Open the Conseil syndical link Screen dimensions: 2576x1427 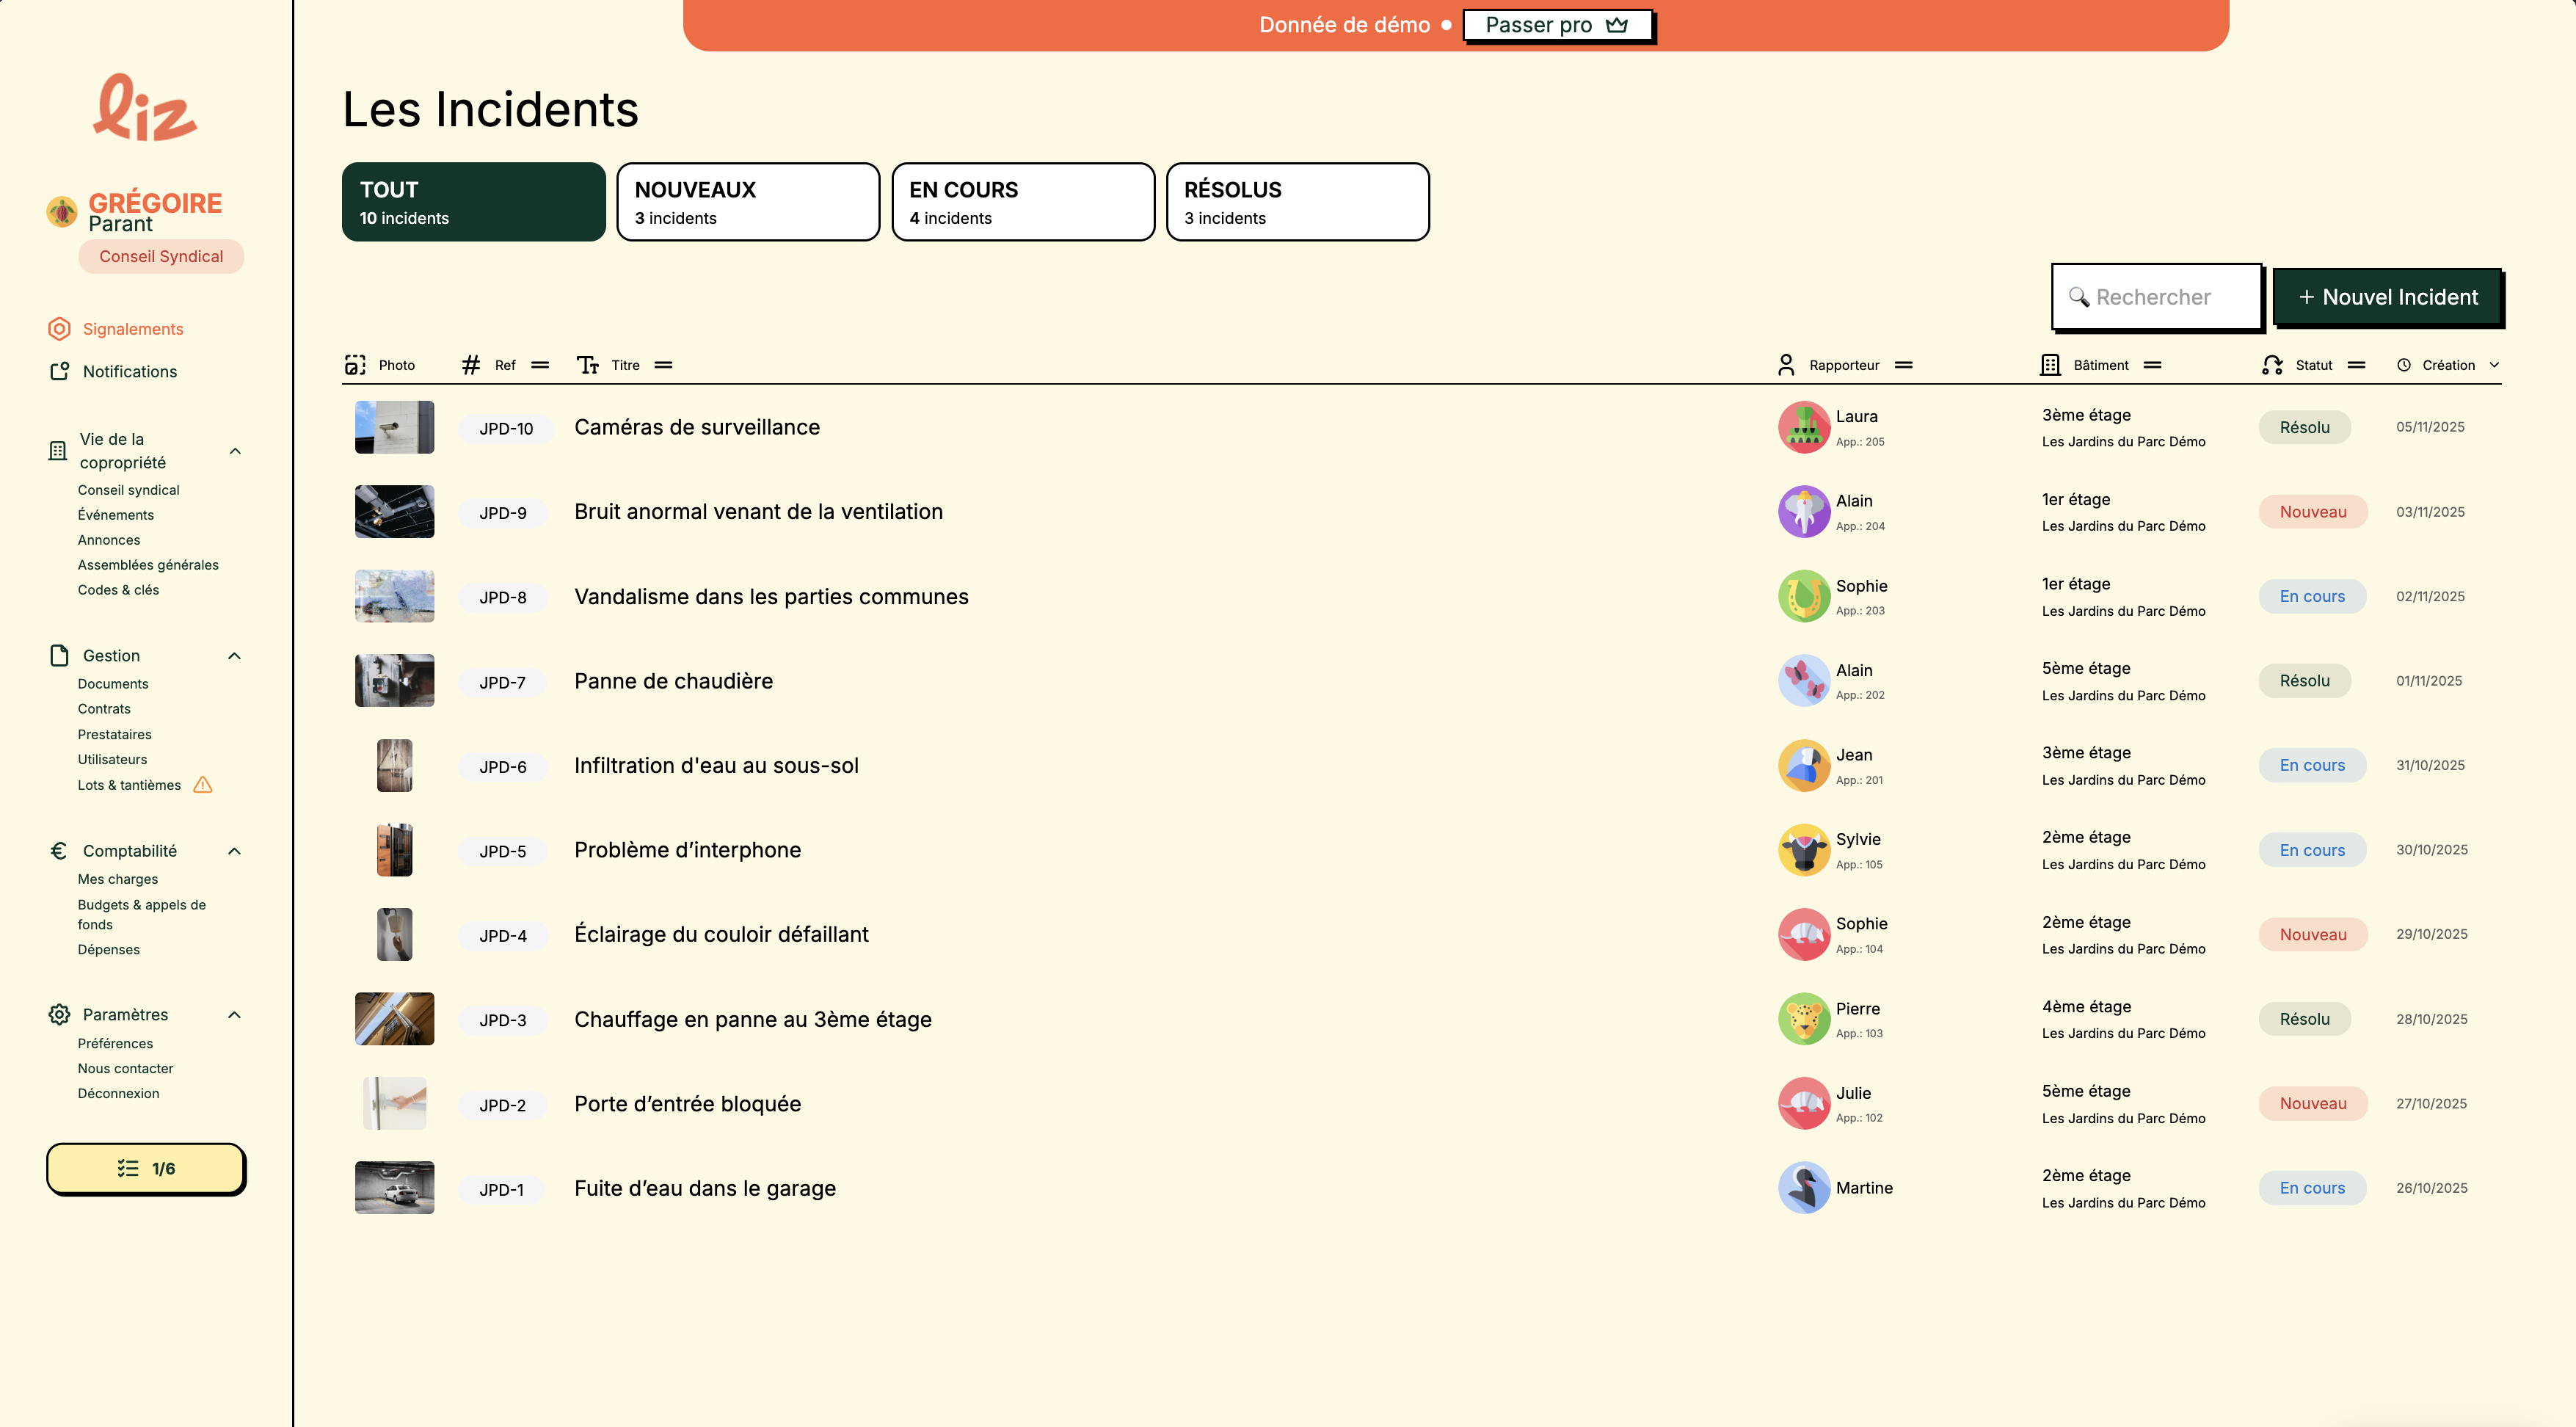[x=129, y=490]
